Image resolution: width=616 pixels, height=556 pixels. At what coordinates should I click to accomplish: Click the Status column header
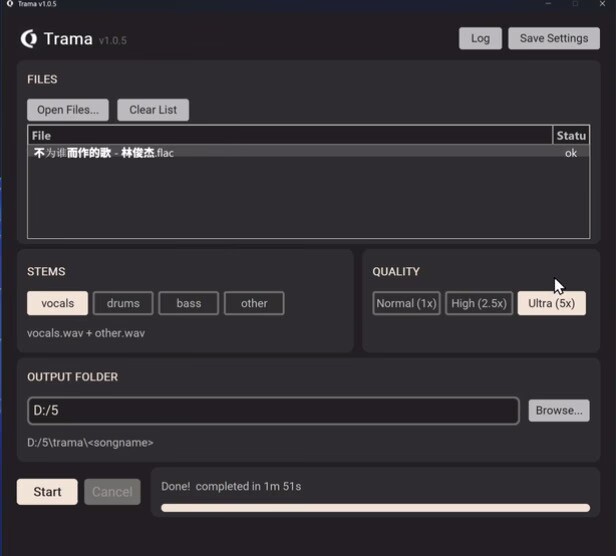click(571, 136)
